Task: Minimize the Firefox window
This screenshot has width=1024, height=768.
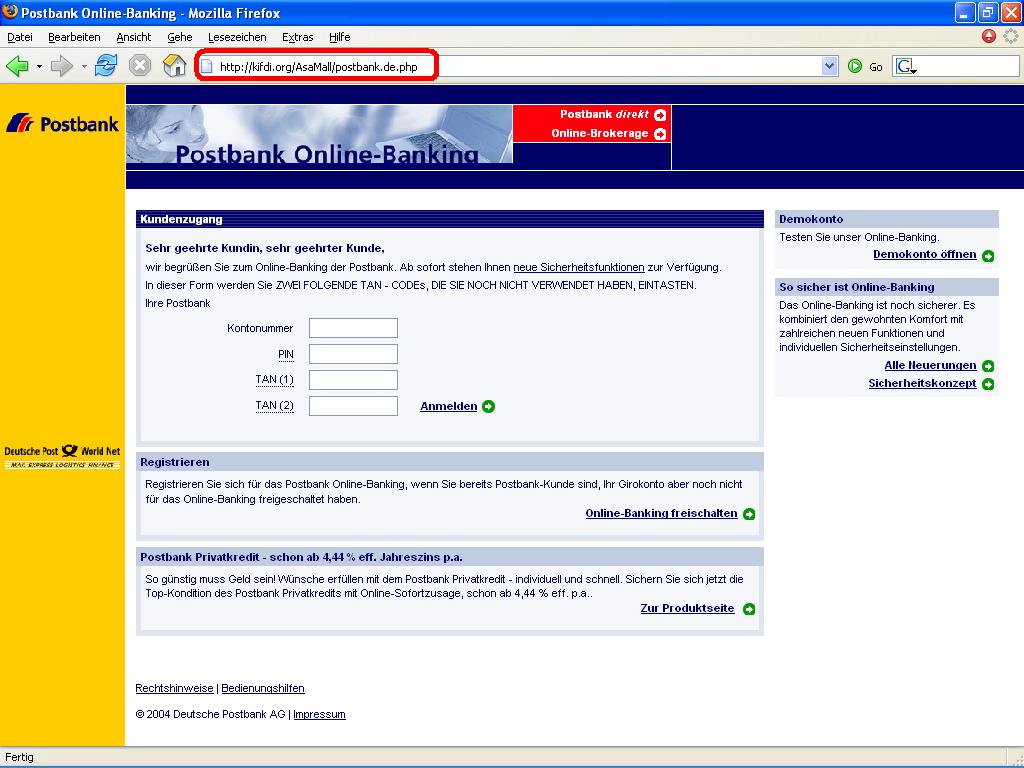Action: [x=965, y=12]
